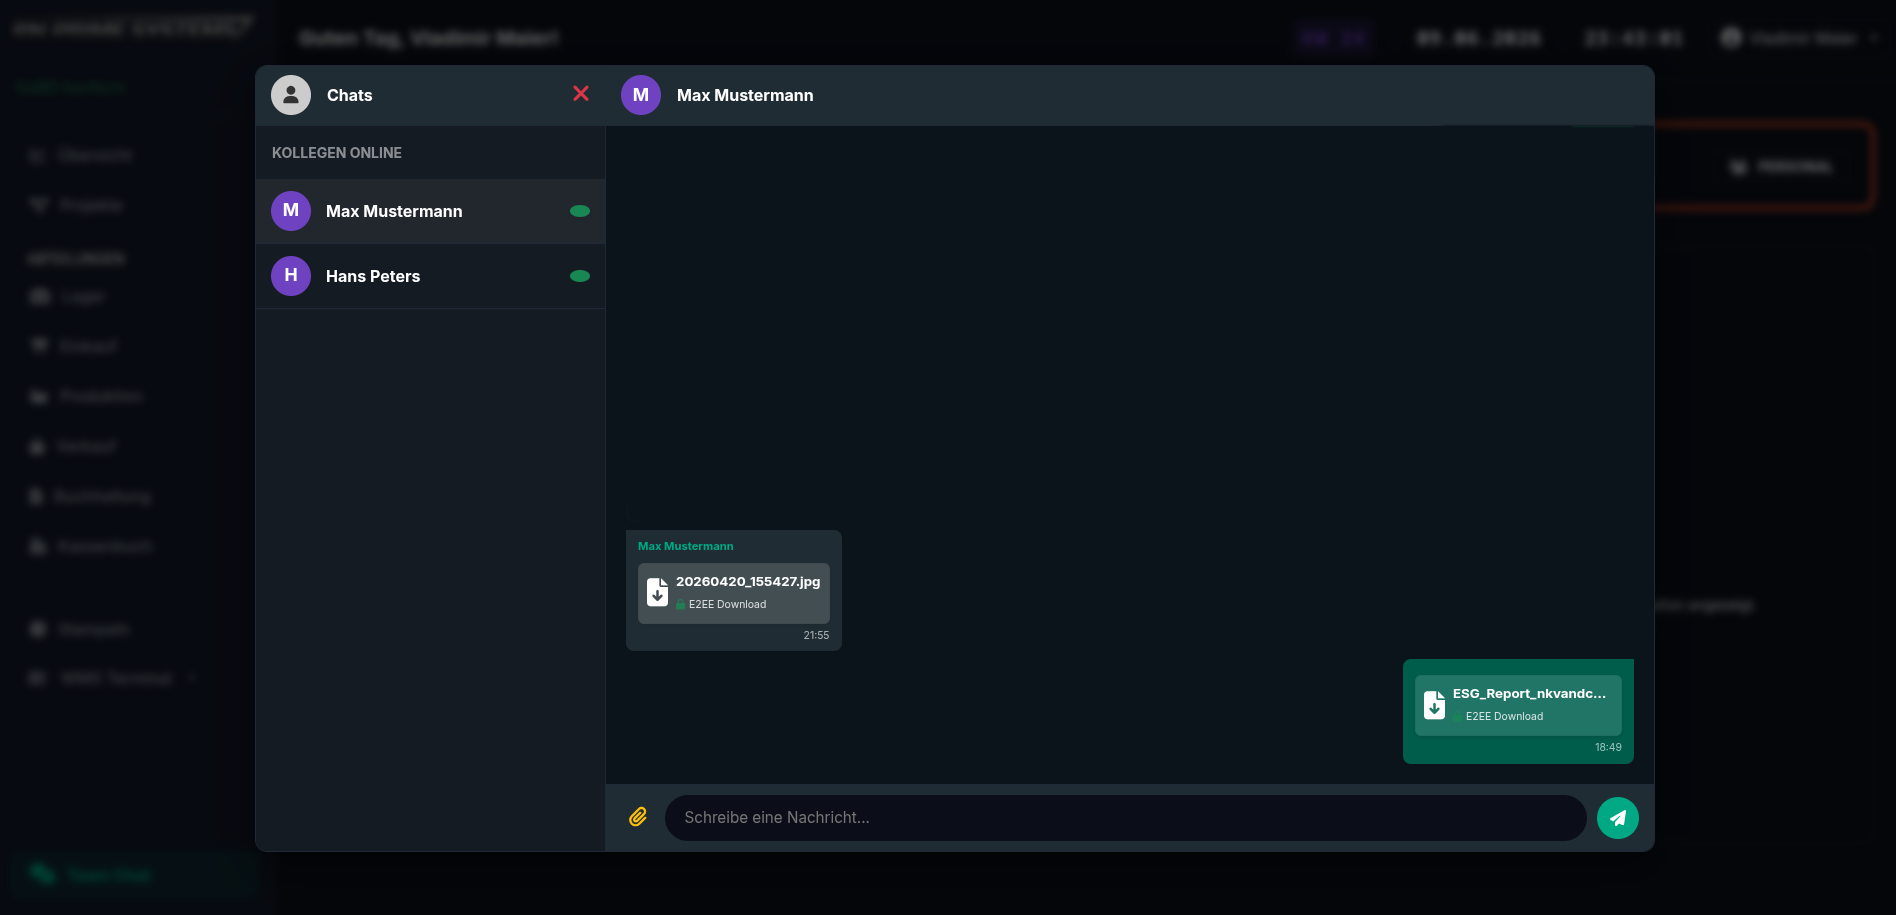Close the Chats panel with red X
This screenshot has width=1896, height=915.
click(x=581, y=94)
